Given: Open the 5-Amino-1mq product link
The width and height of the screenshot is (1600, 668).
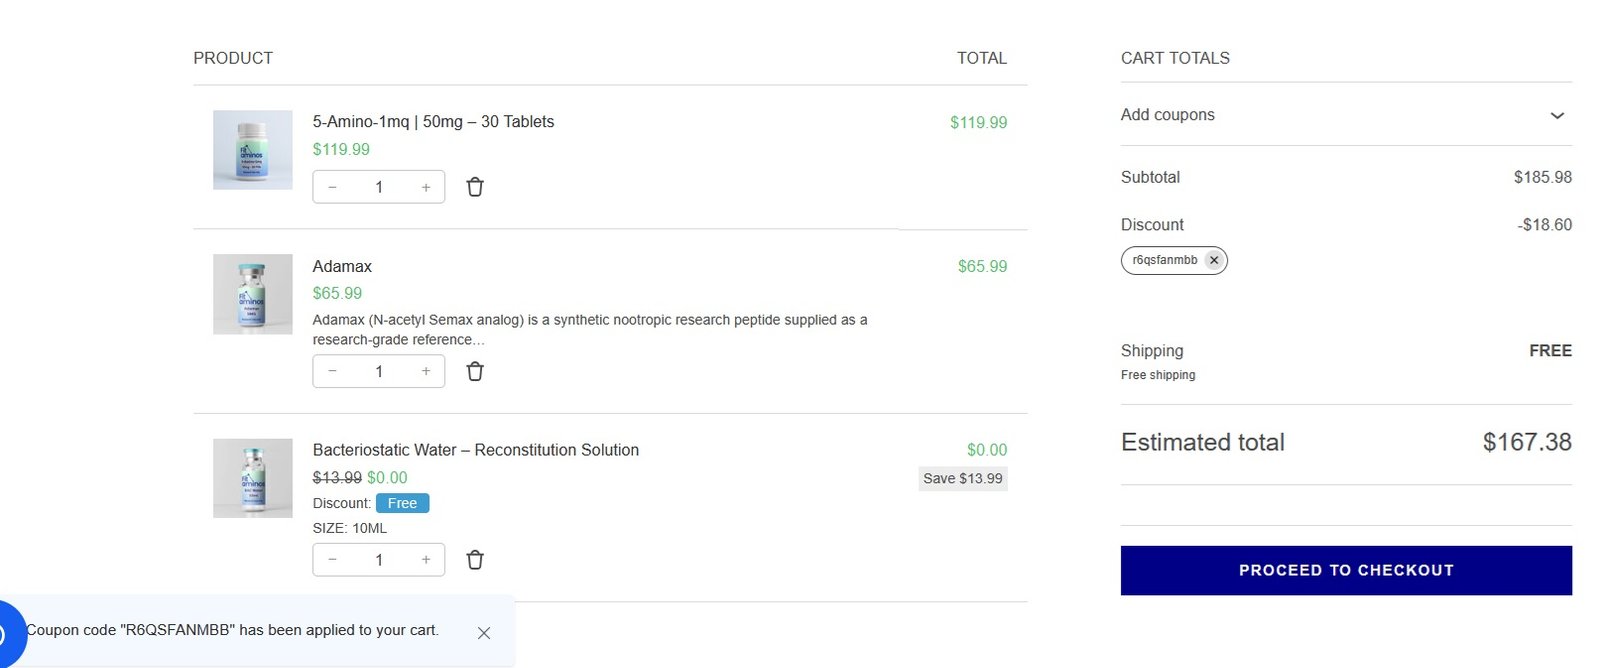Looking at the screenshot, I should click(433, 122).
